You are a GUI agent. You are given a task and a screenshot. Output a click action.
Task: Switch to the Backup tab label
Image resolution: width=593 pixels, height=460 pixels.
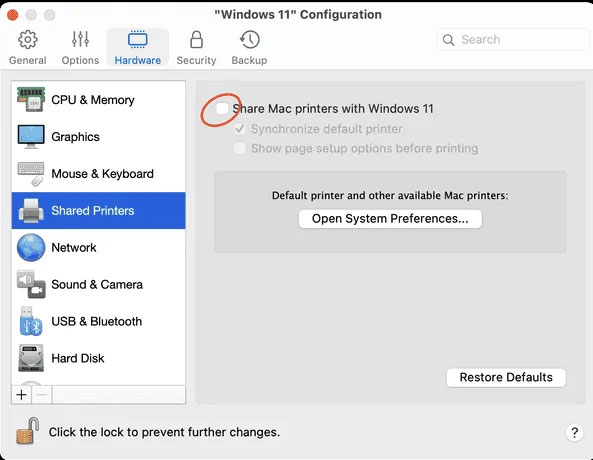[x=249, y=60]
